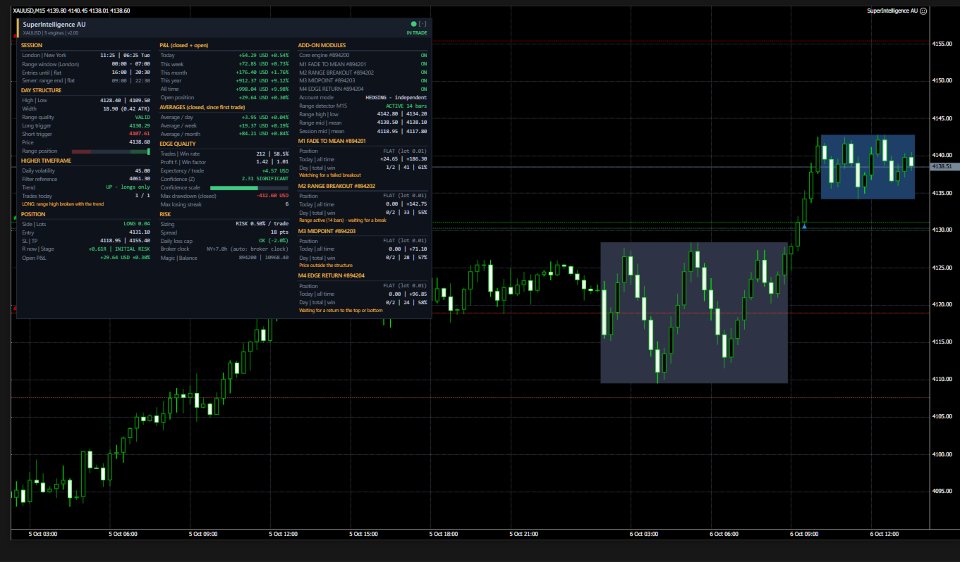Click the ADD-ON MODULES section header
Viewport: 960px width, 562px height.
tap(322, 45)
